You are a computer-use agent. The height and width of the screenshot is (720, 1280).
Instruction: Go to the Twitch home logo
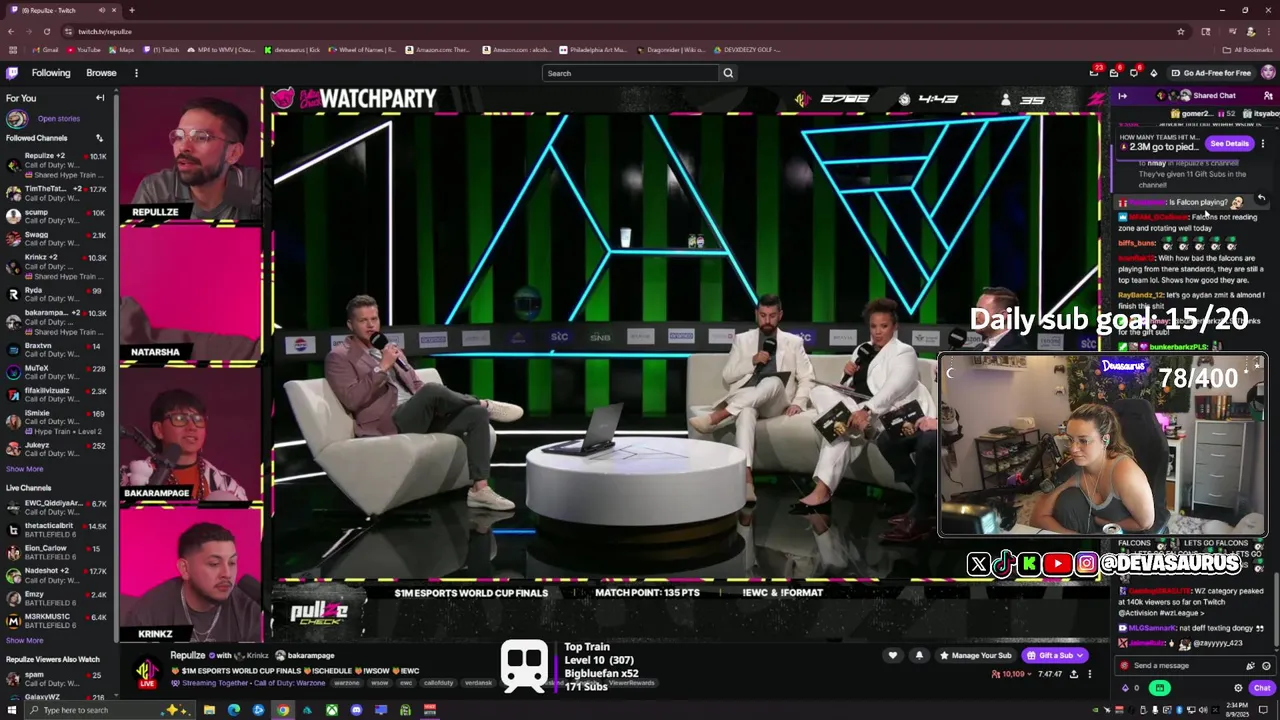(x=12, y=73)
